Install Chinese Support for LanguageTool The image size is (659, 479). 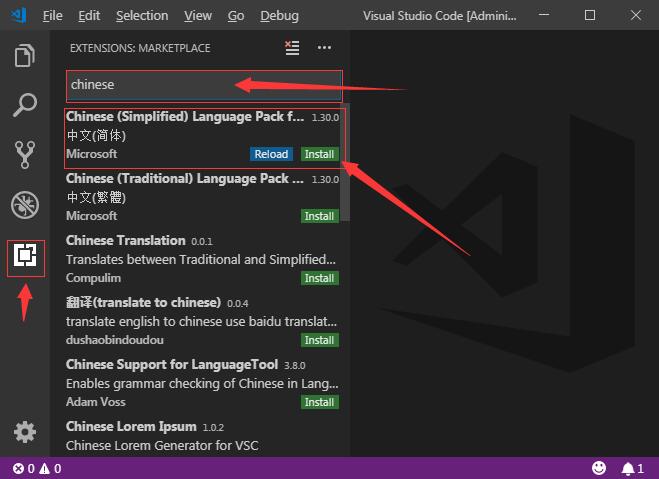click(319, 402)
